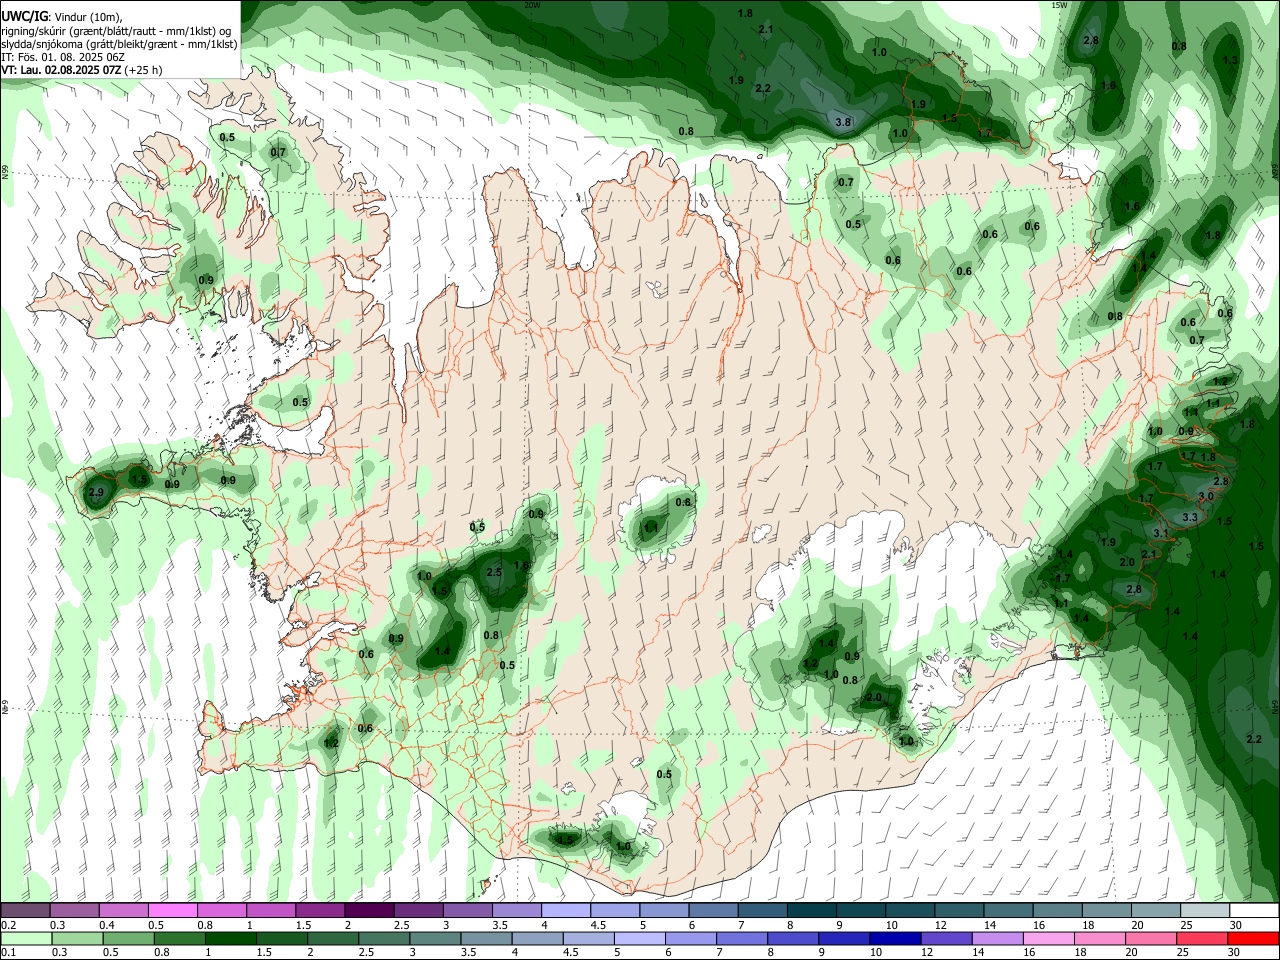1280x960 pixels.
Task: Click the "15W" longitude label
Action: (x=1059, y=5)
